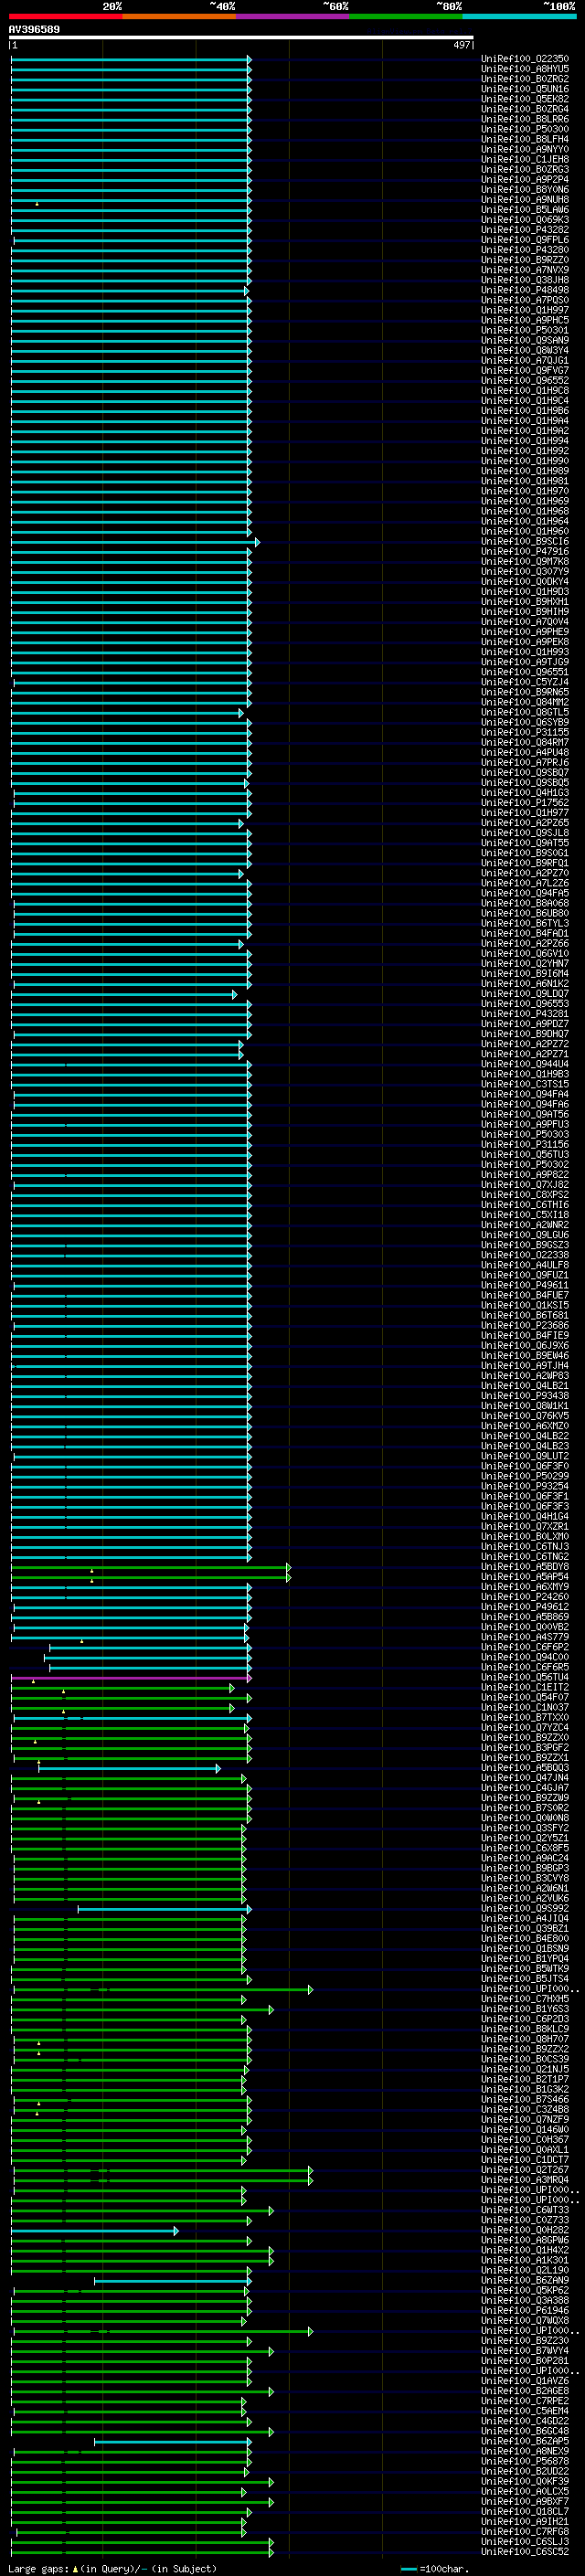Click the white query sequence bar
The width and height of the screenshot is (585, 2576).
pos(241,38)
